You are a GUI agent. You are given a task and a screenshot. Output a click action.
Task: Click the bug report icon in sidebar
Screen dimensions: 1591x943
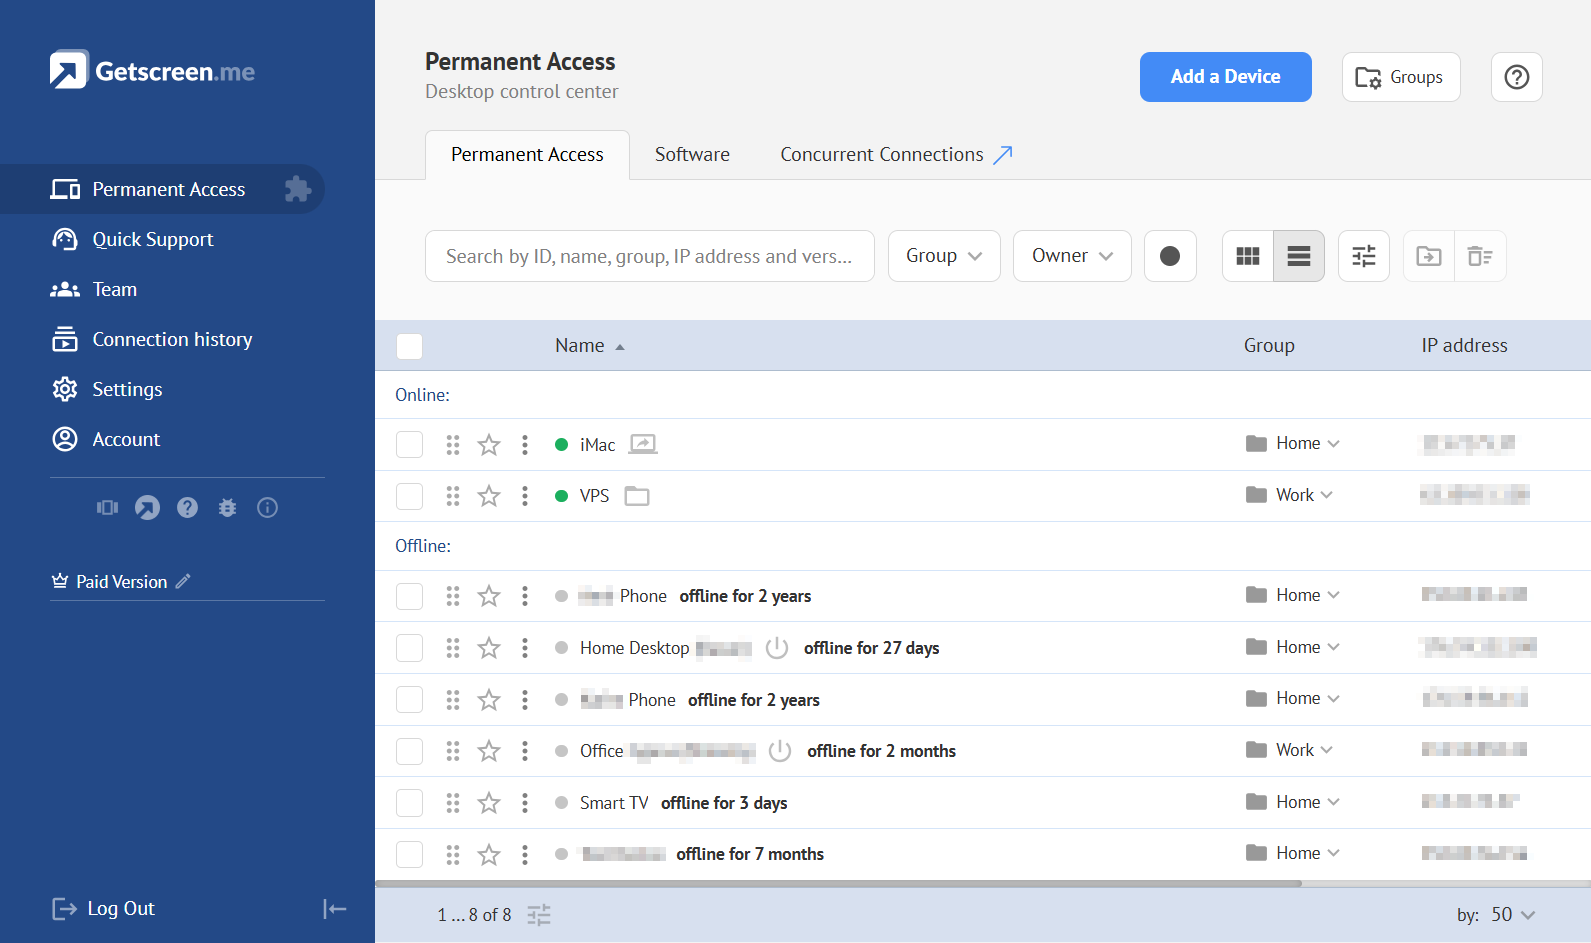(x=227, y=508)
